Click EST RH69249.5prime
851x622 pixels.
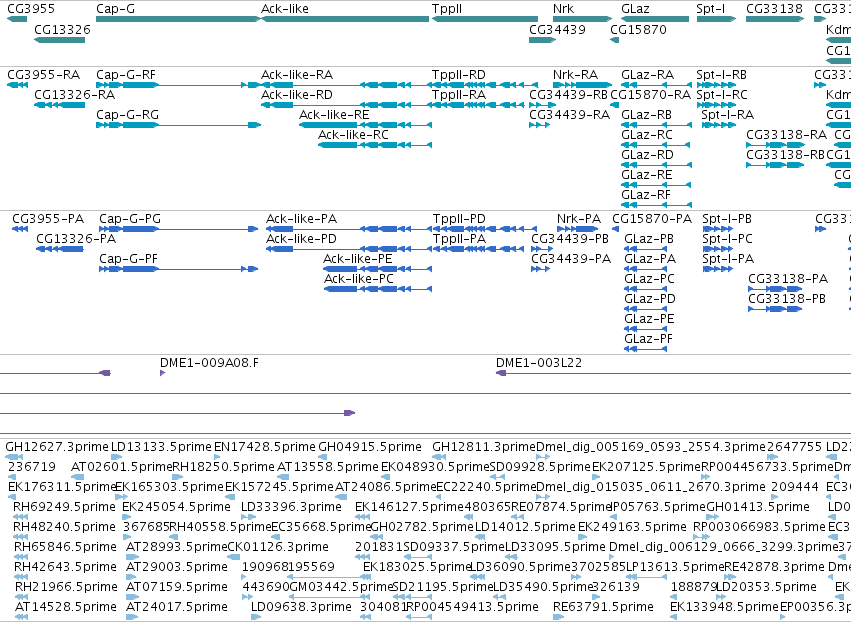20,517
